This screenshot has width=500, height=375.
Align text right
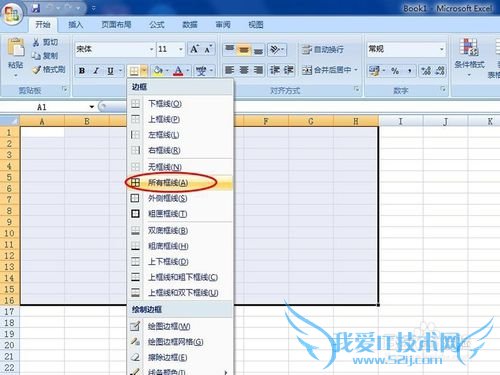click(x=258, y=70)
